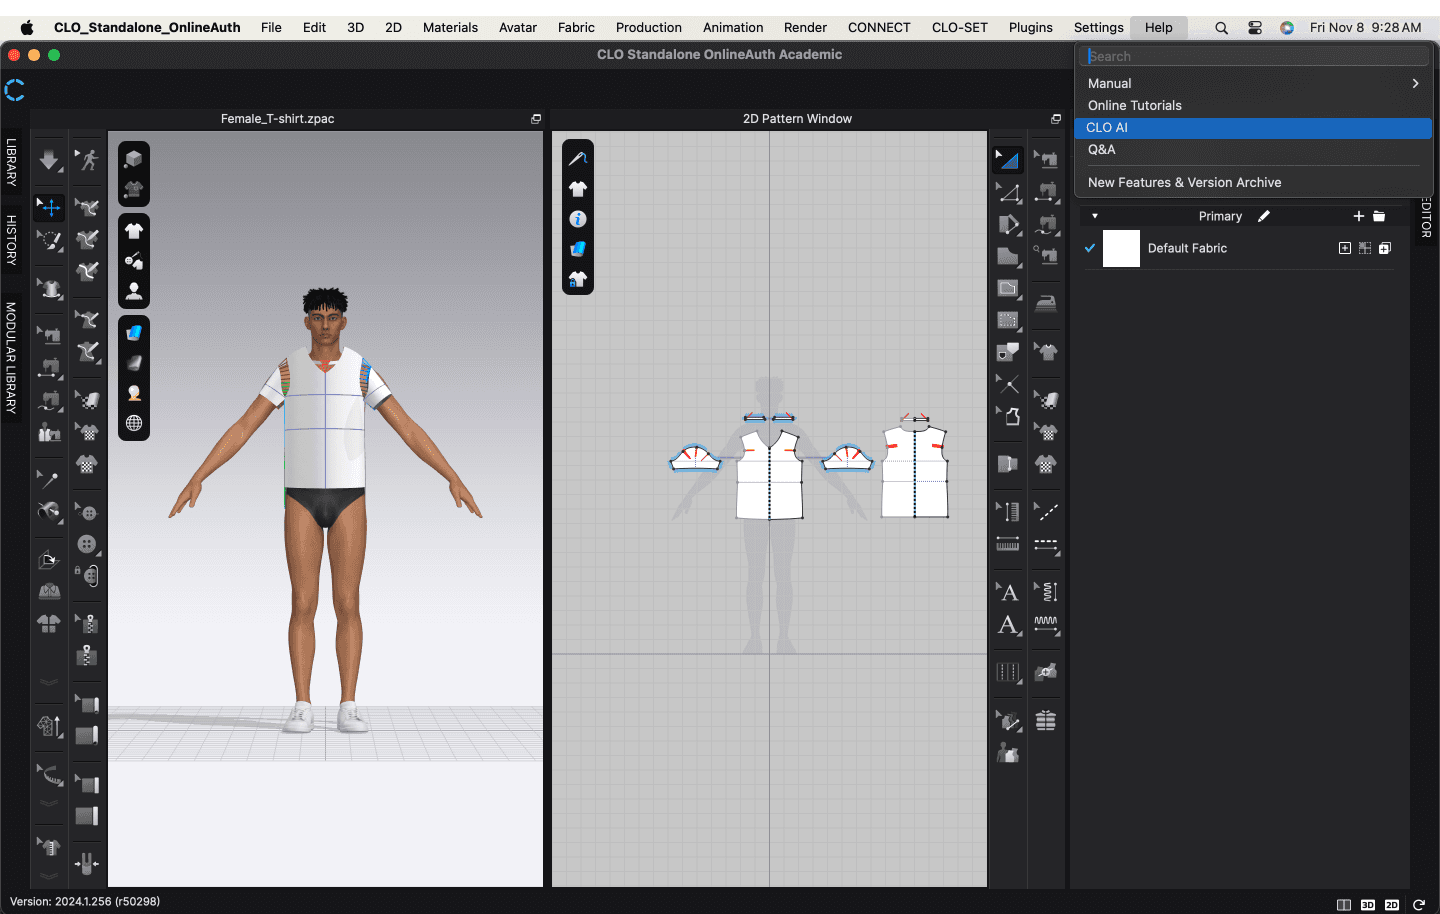Open fabric folder icon in Primary header
Image resolution: width=1440 pixels, height=914 pixels.
coord(1379,216)
